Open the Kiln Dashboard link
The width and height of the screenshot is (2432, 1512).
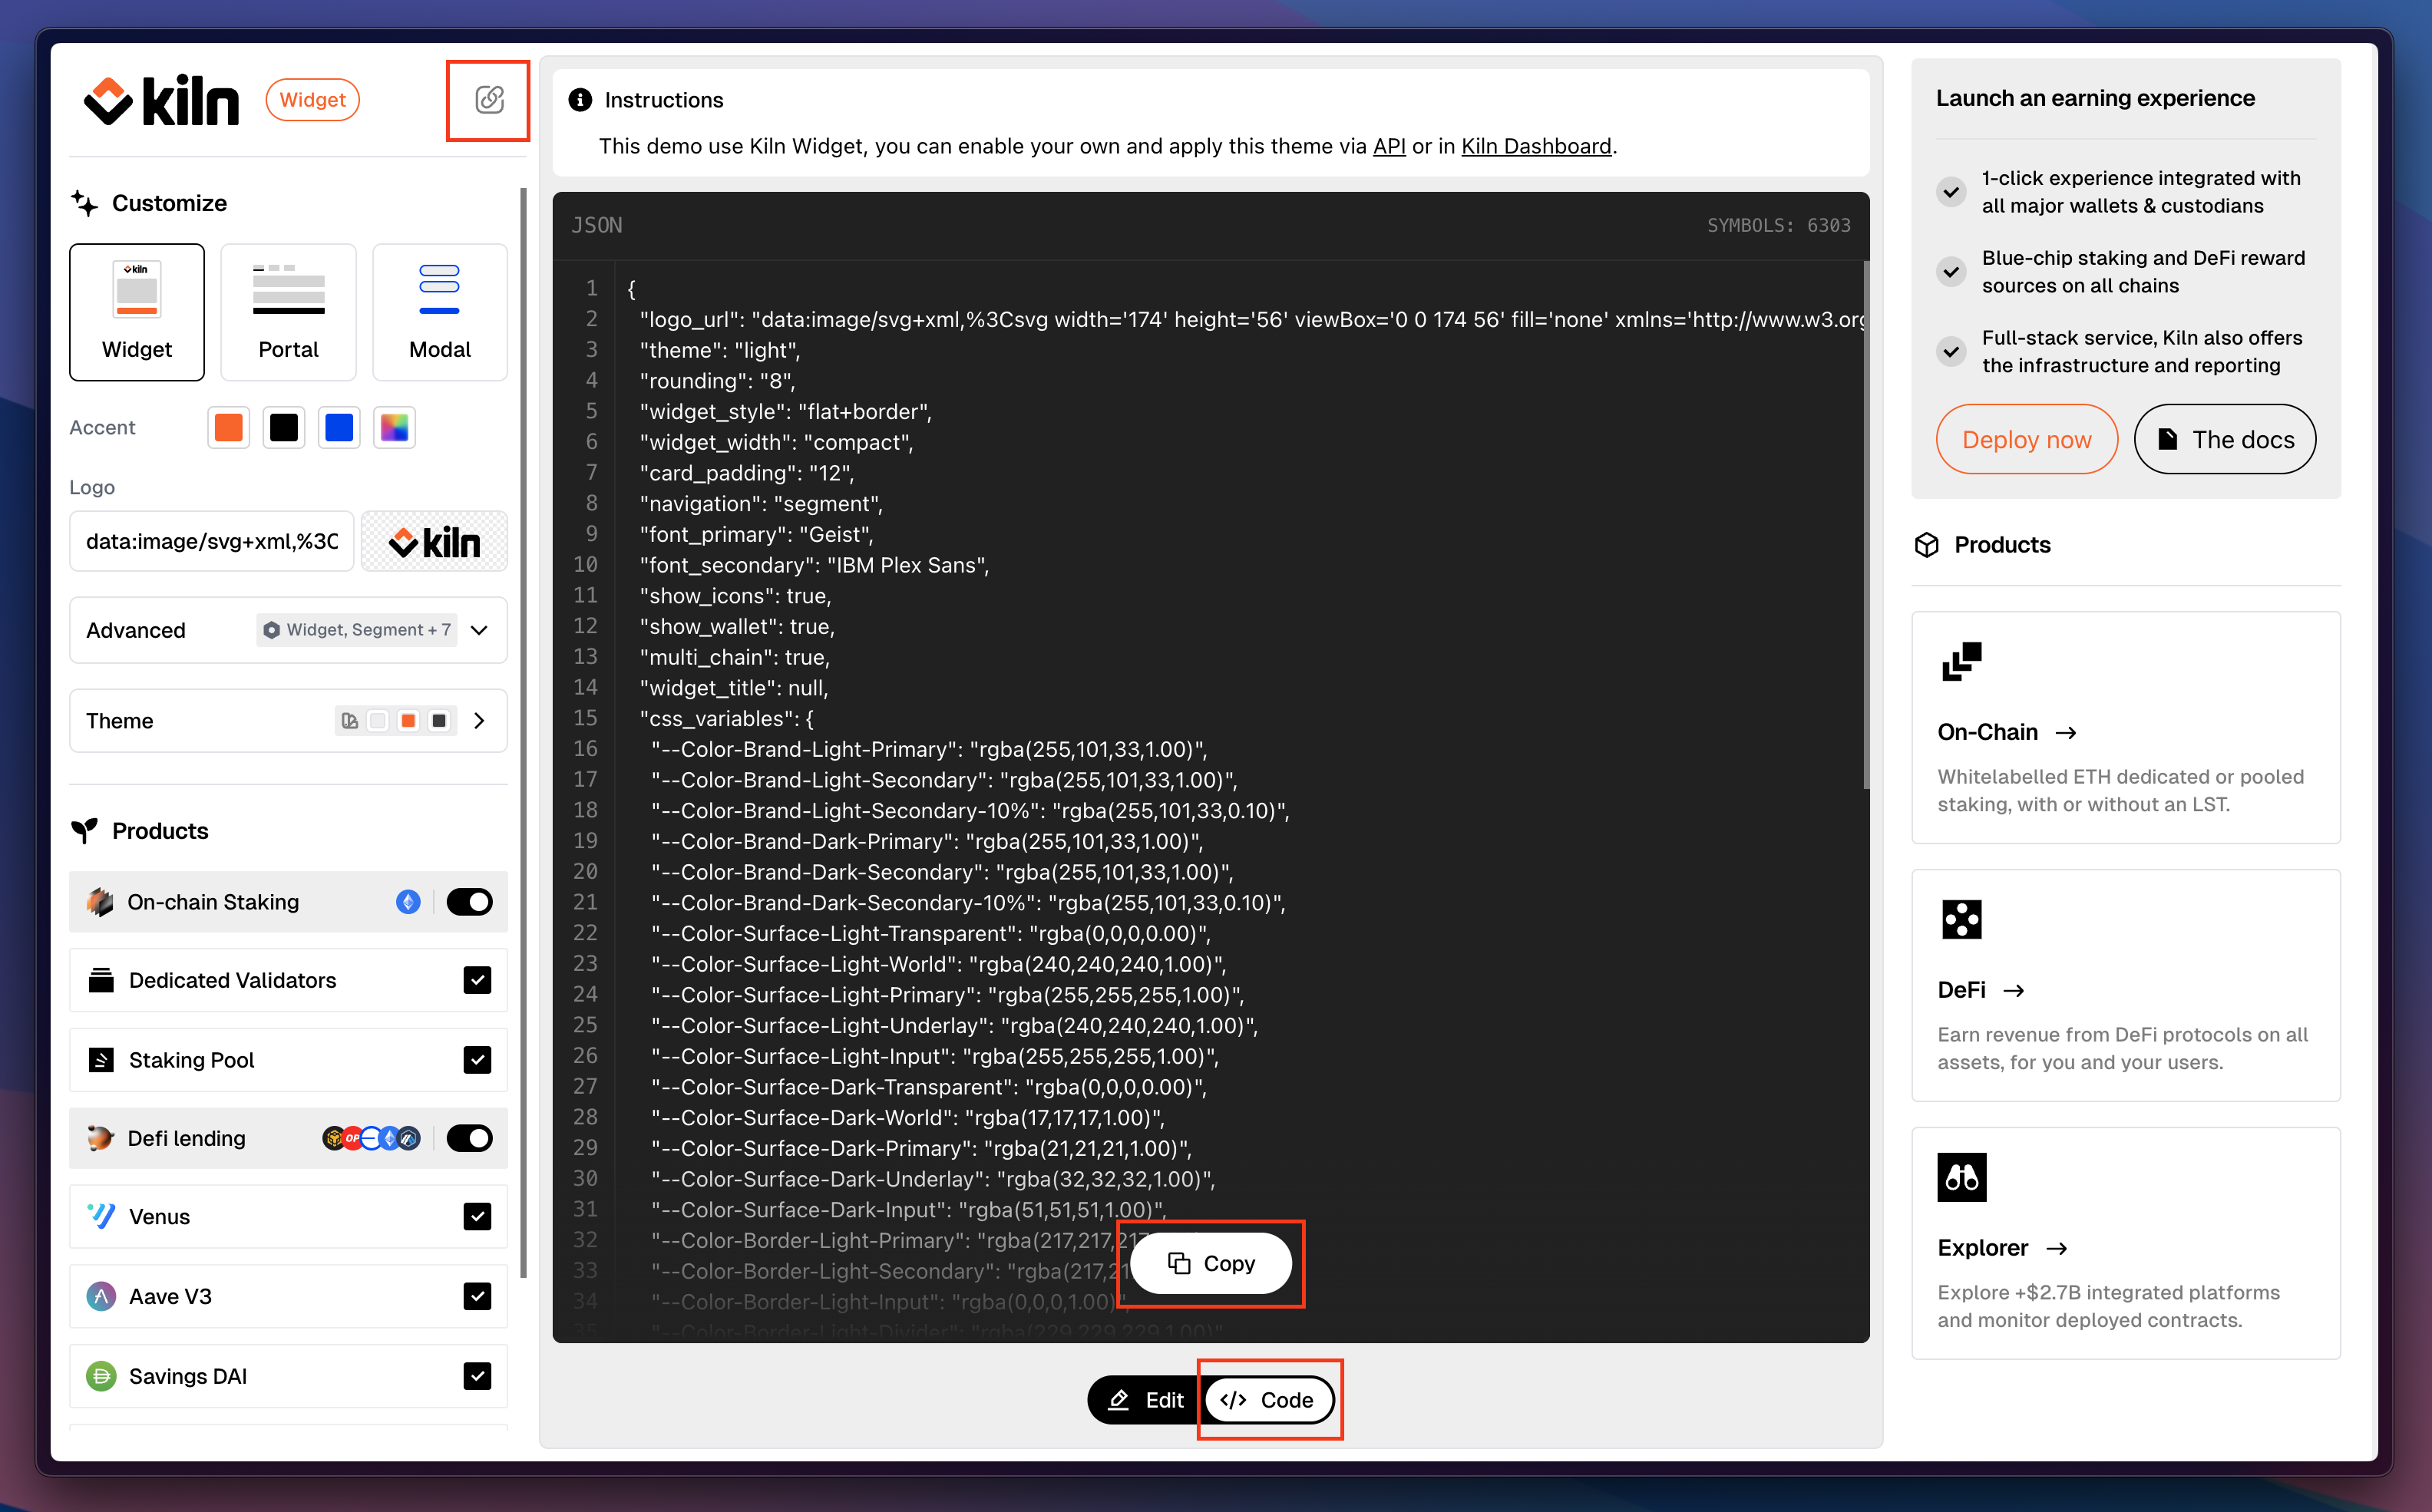point(1536,146)
